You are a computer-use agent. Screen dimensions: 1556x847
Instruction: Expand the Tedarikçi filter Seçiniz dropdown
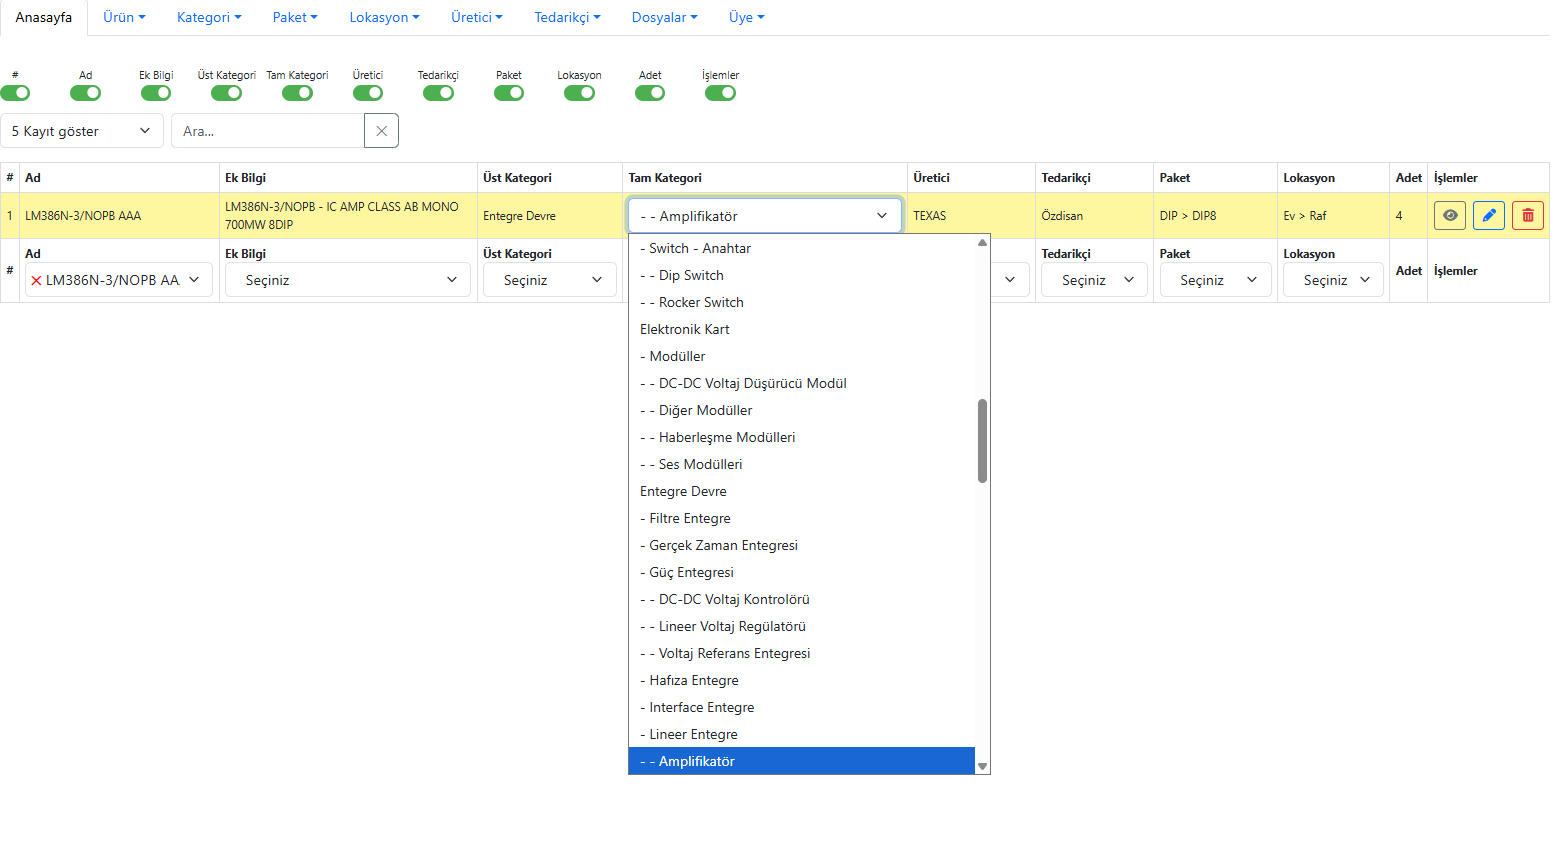[1094, 280]
